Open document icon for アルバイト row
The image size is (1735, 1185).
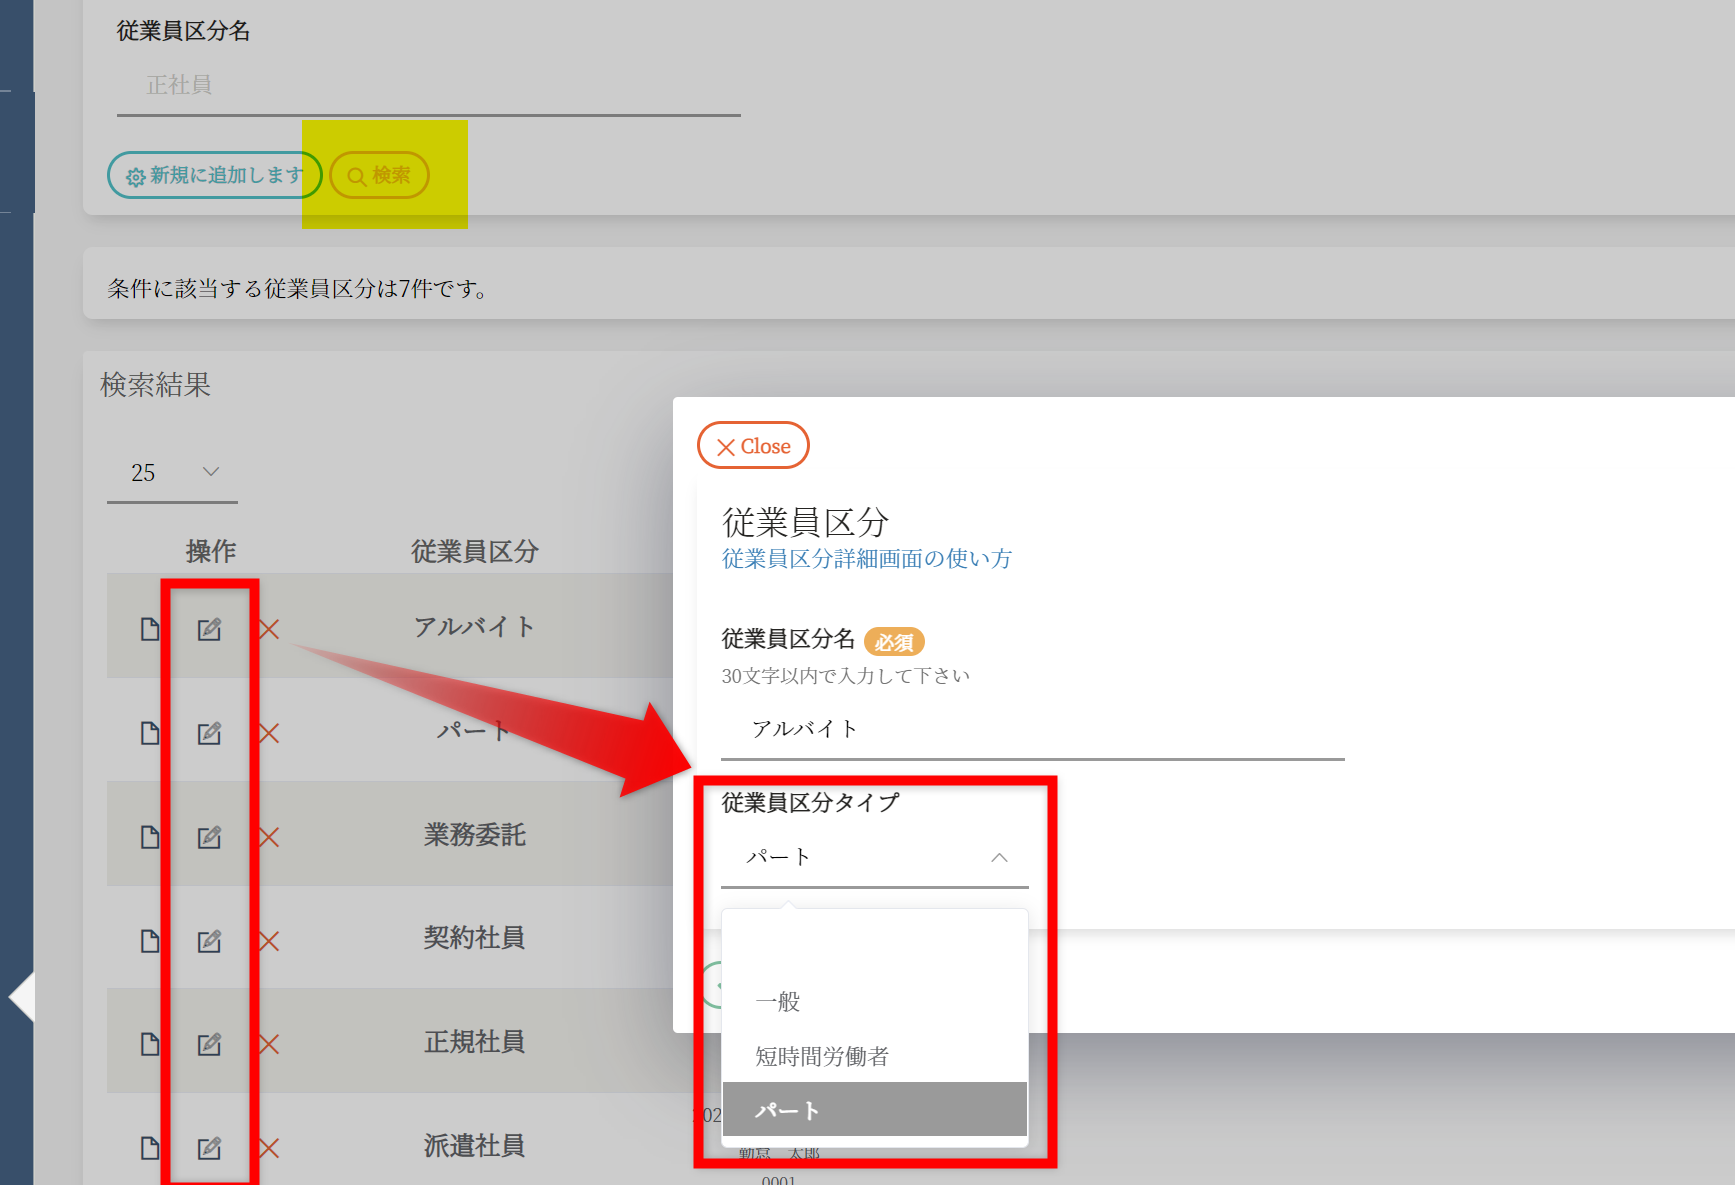pyautogui.click(x=150, y=629)
